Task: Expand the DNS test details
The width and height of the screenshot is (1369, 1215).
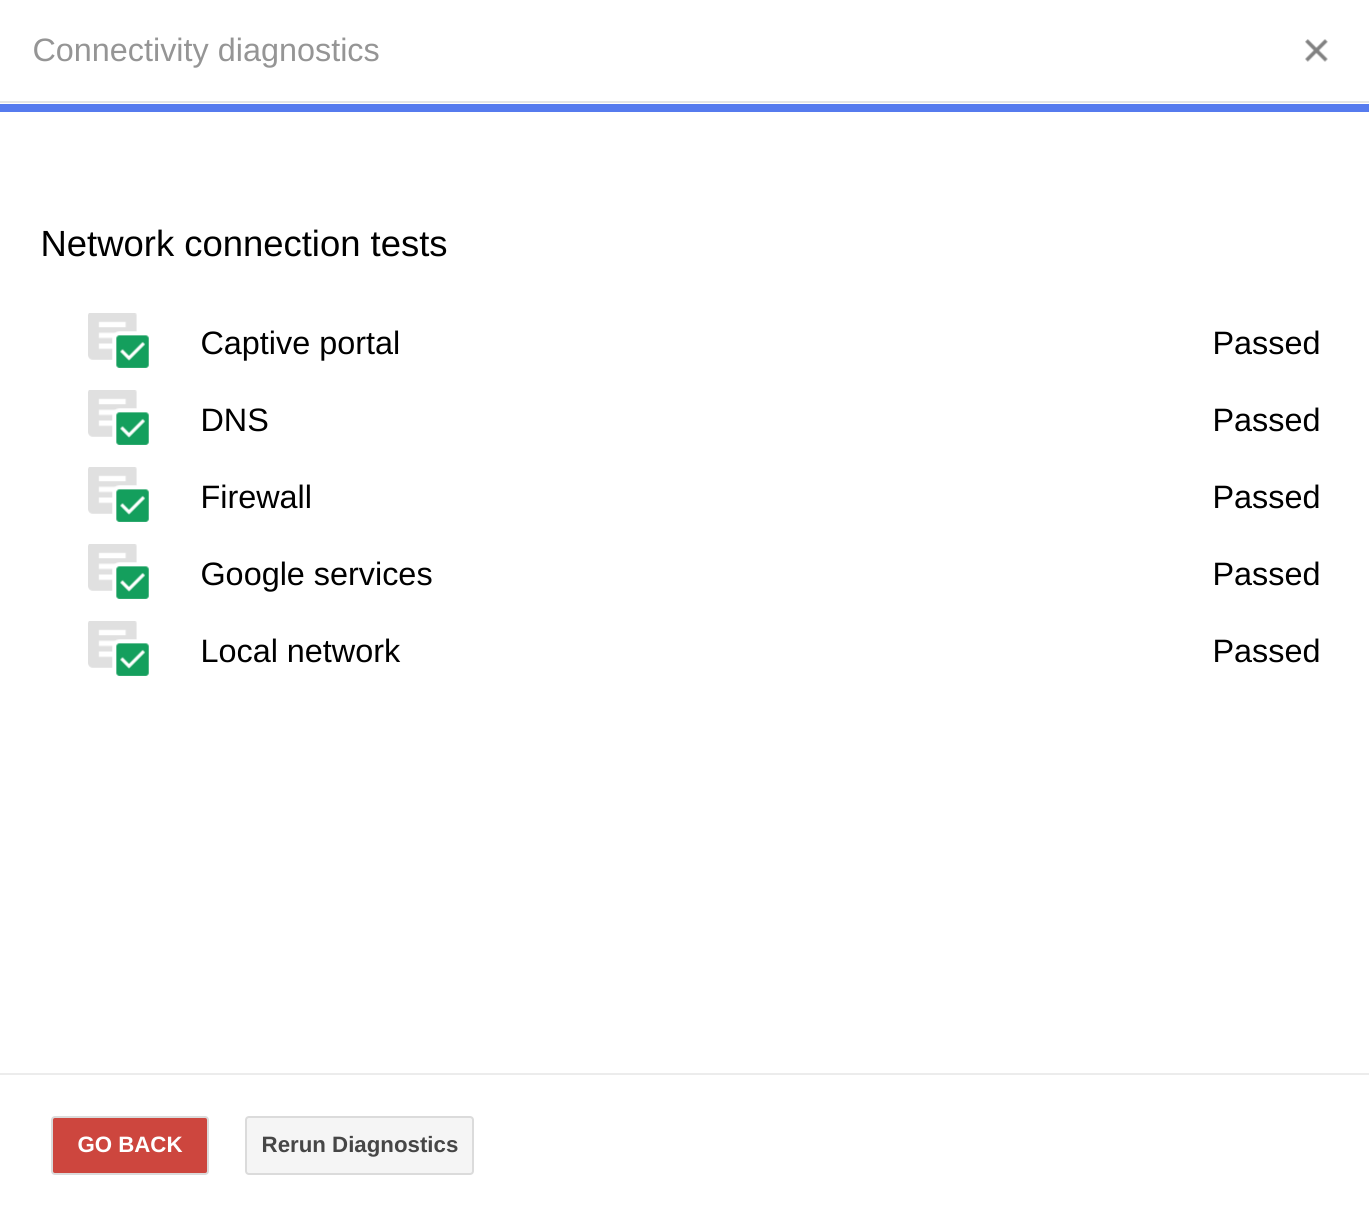Action: (x=235, y=420)
